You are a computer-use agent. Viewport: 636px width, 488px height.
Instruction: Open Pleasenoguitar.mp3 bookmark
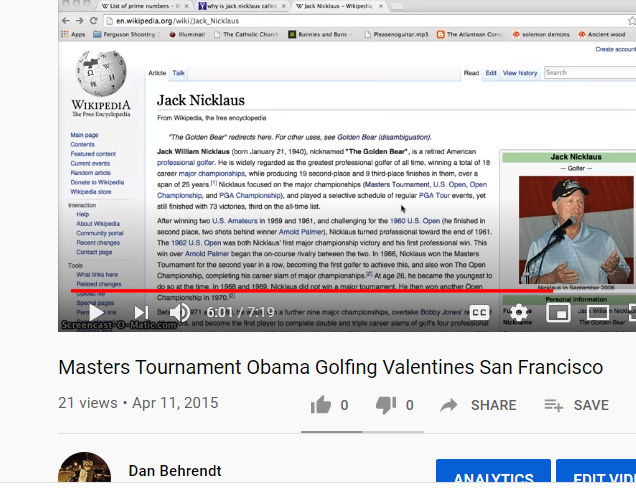click(x=396, y=34)
